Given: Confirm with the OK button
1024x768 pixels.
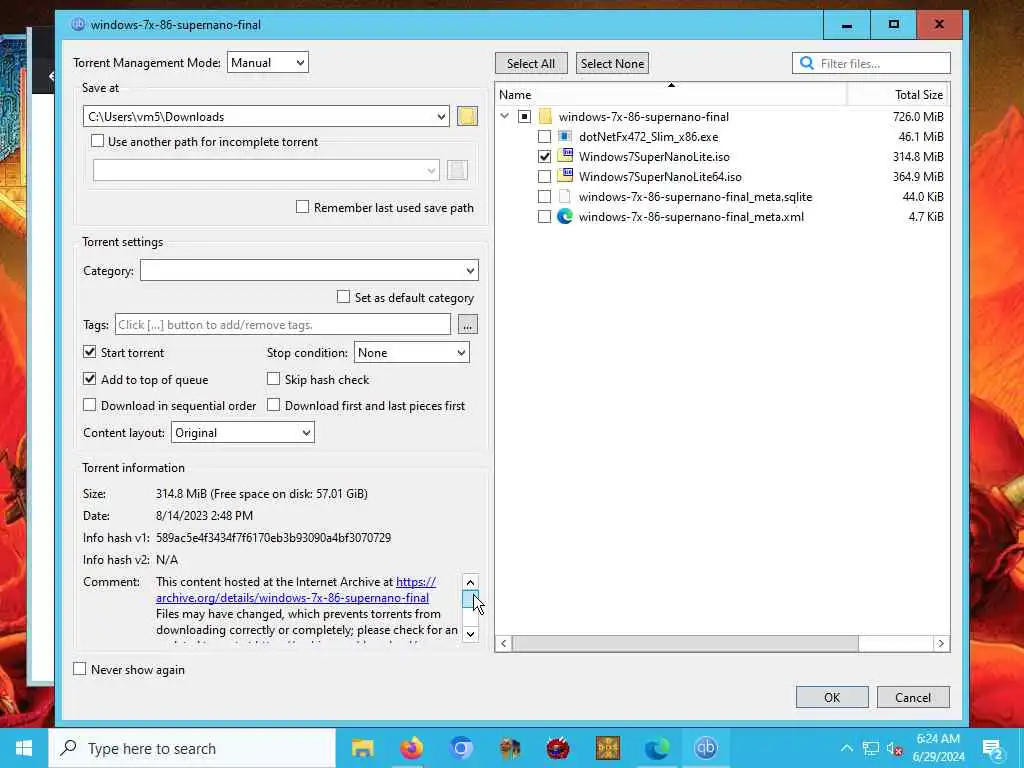Looking at the screenshot, I should pyautogui.click(x=832, y=697).
